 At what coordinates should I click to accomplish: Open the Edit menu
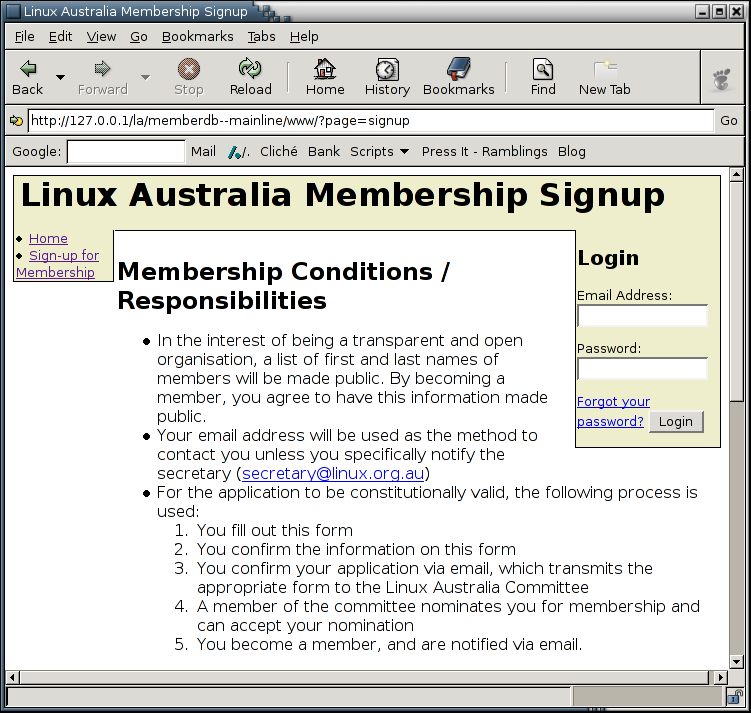(60, 36)
